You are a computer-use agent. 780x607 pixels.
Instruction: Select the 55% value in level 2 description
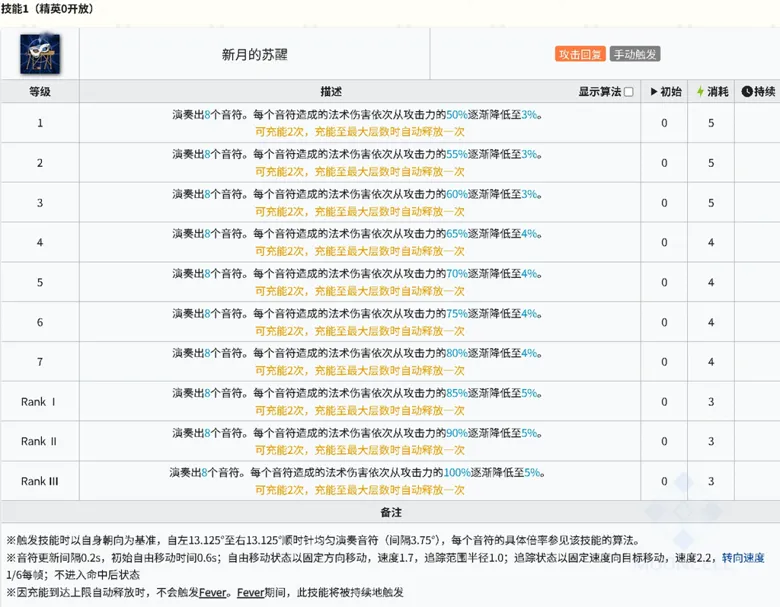pos(457,155)
